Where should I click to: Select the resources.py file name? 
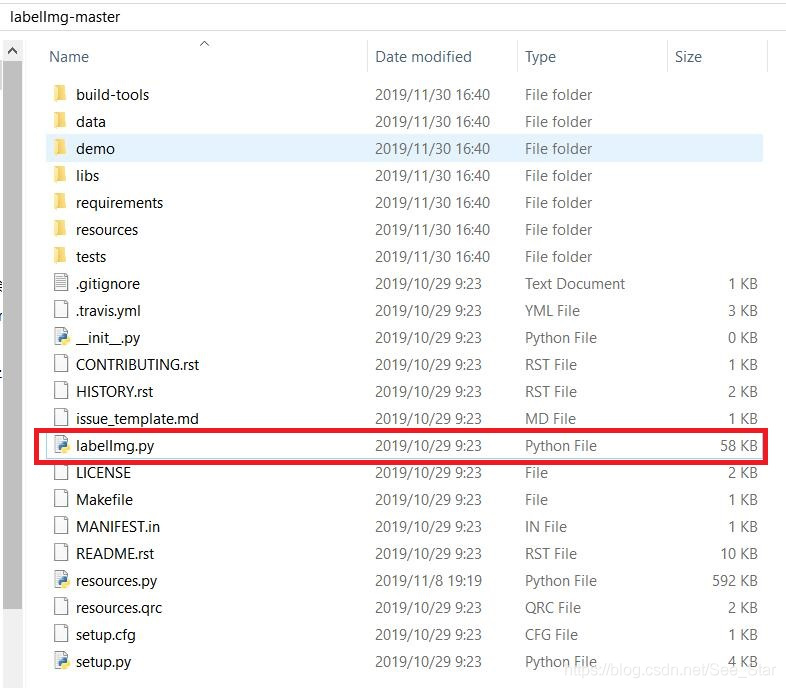point(116,581)
